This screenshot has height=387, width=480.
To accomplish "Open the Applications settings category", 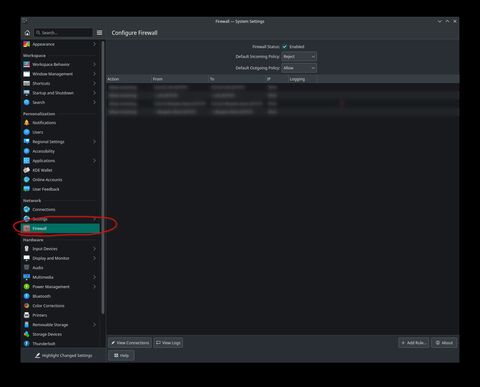I will coord(60,161).
